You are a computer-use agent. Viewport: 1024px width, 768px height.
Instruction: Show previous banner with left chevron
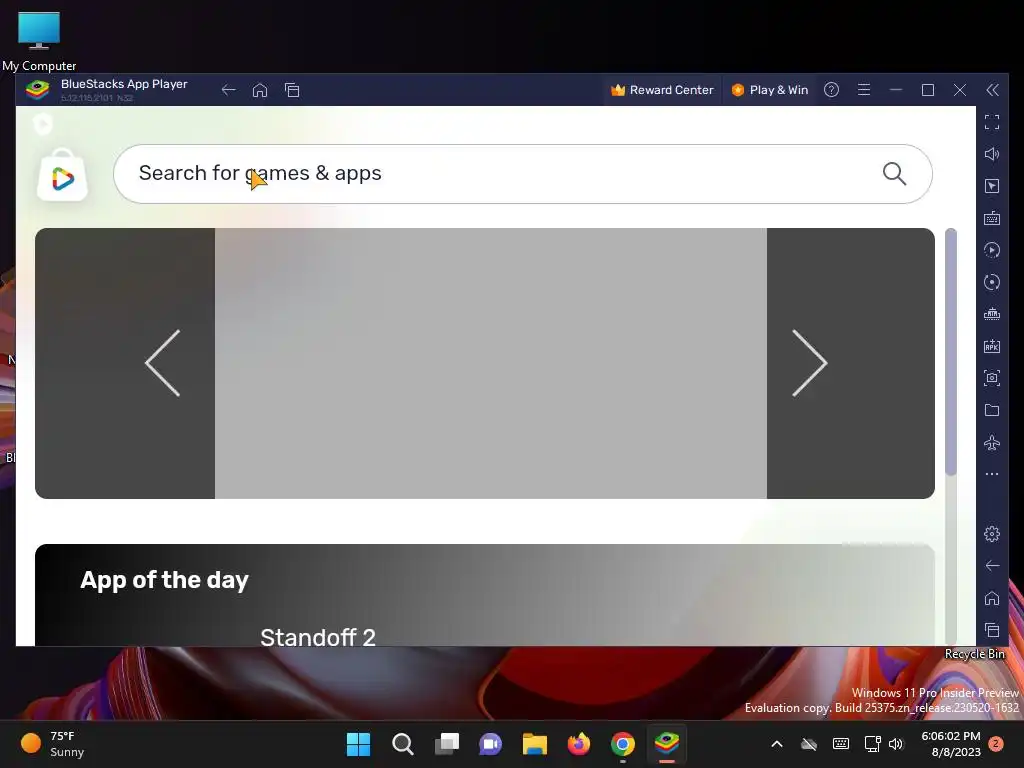point(163,363)
